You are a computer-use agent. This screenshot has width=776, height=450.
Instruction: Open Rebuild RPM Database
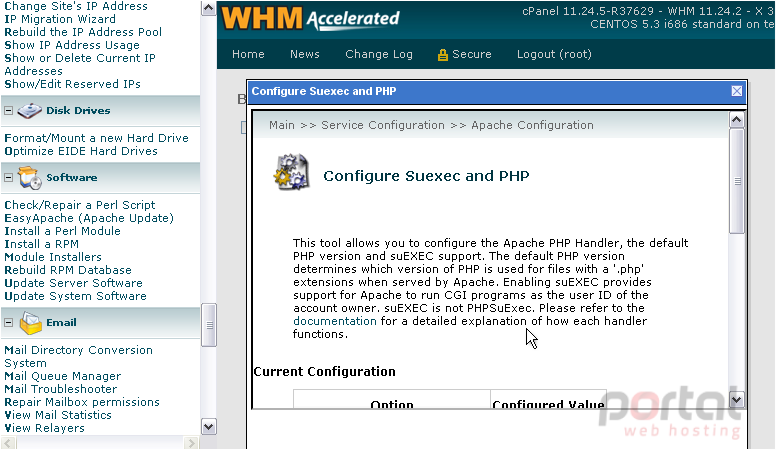click(x=68, y=270)
